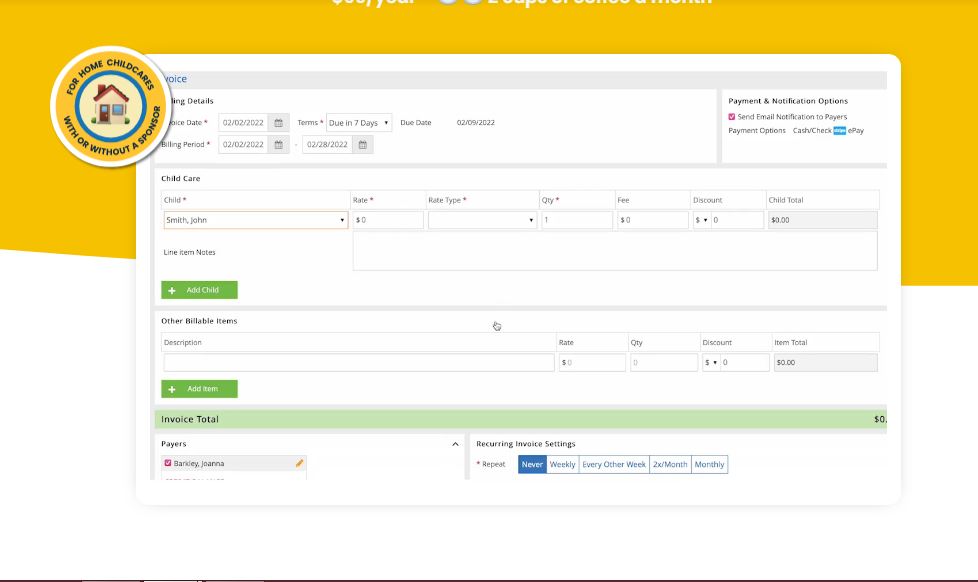Open the Billing Period start date calendar
This screenshot has height=582, width=978.
pyautogui.click(x=279, y=145)
